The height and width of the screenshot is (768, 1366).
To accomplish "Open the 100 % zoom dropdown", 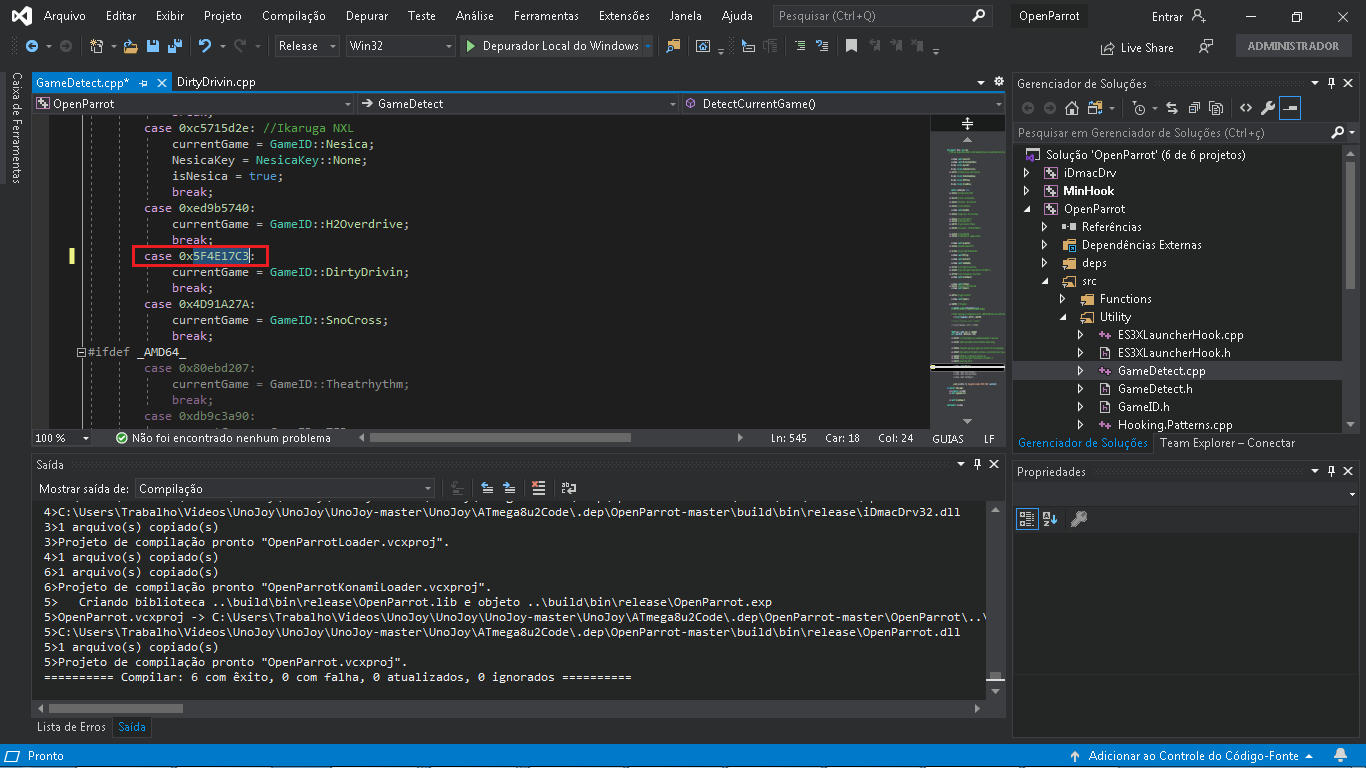I will pos(63,438).
